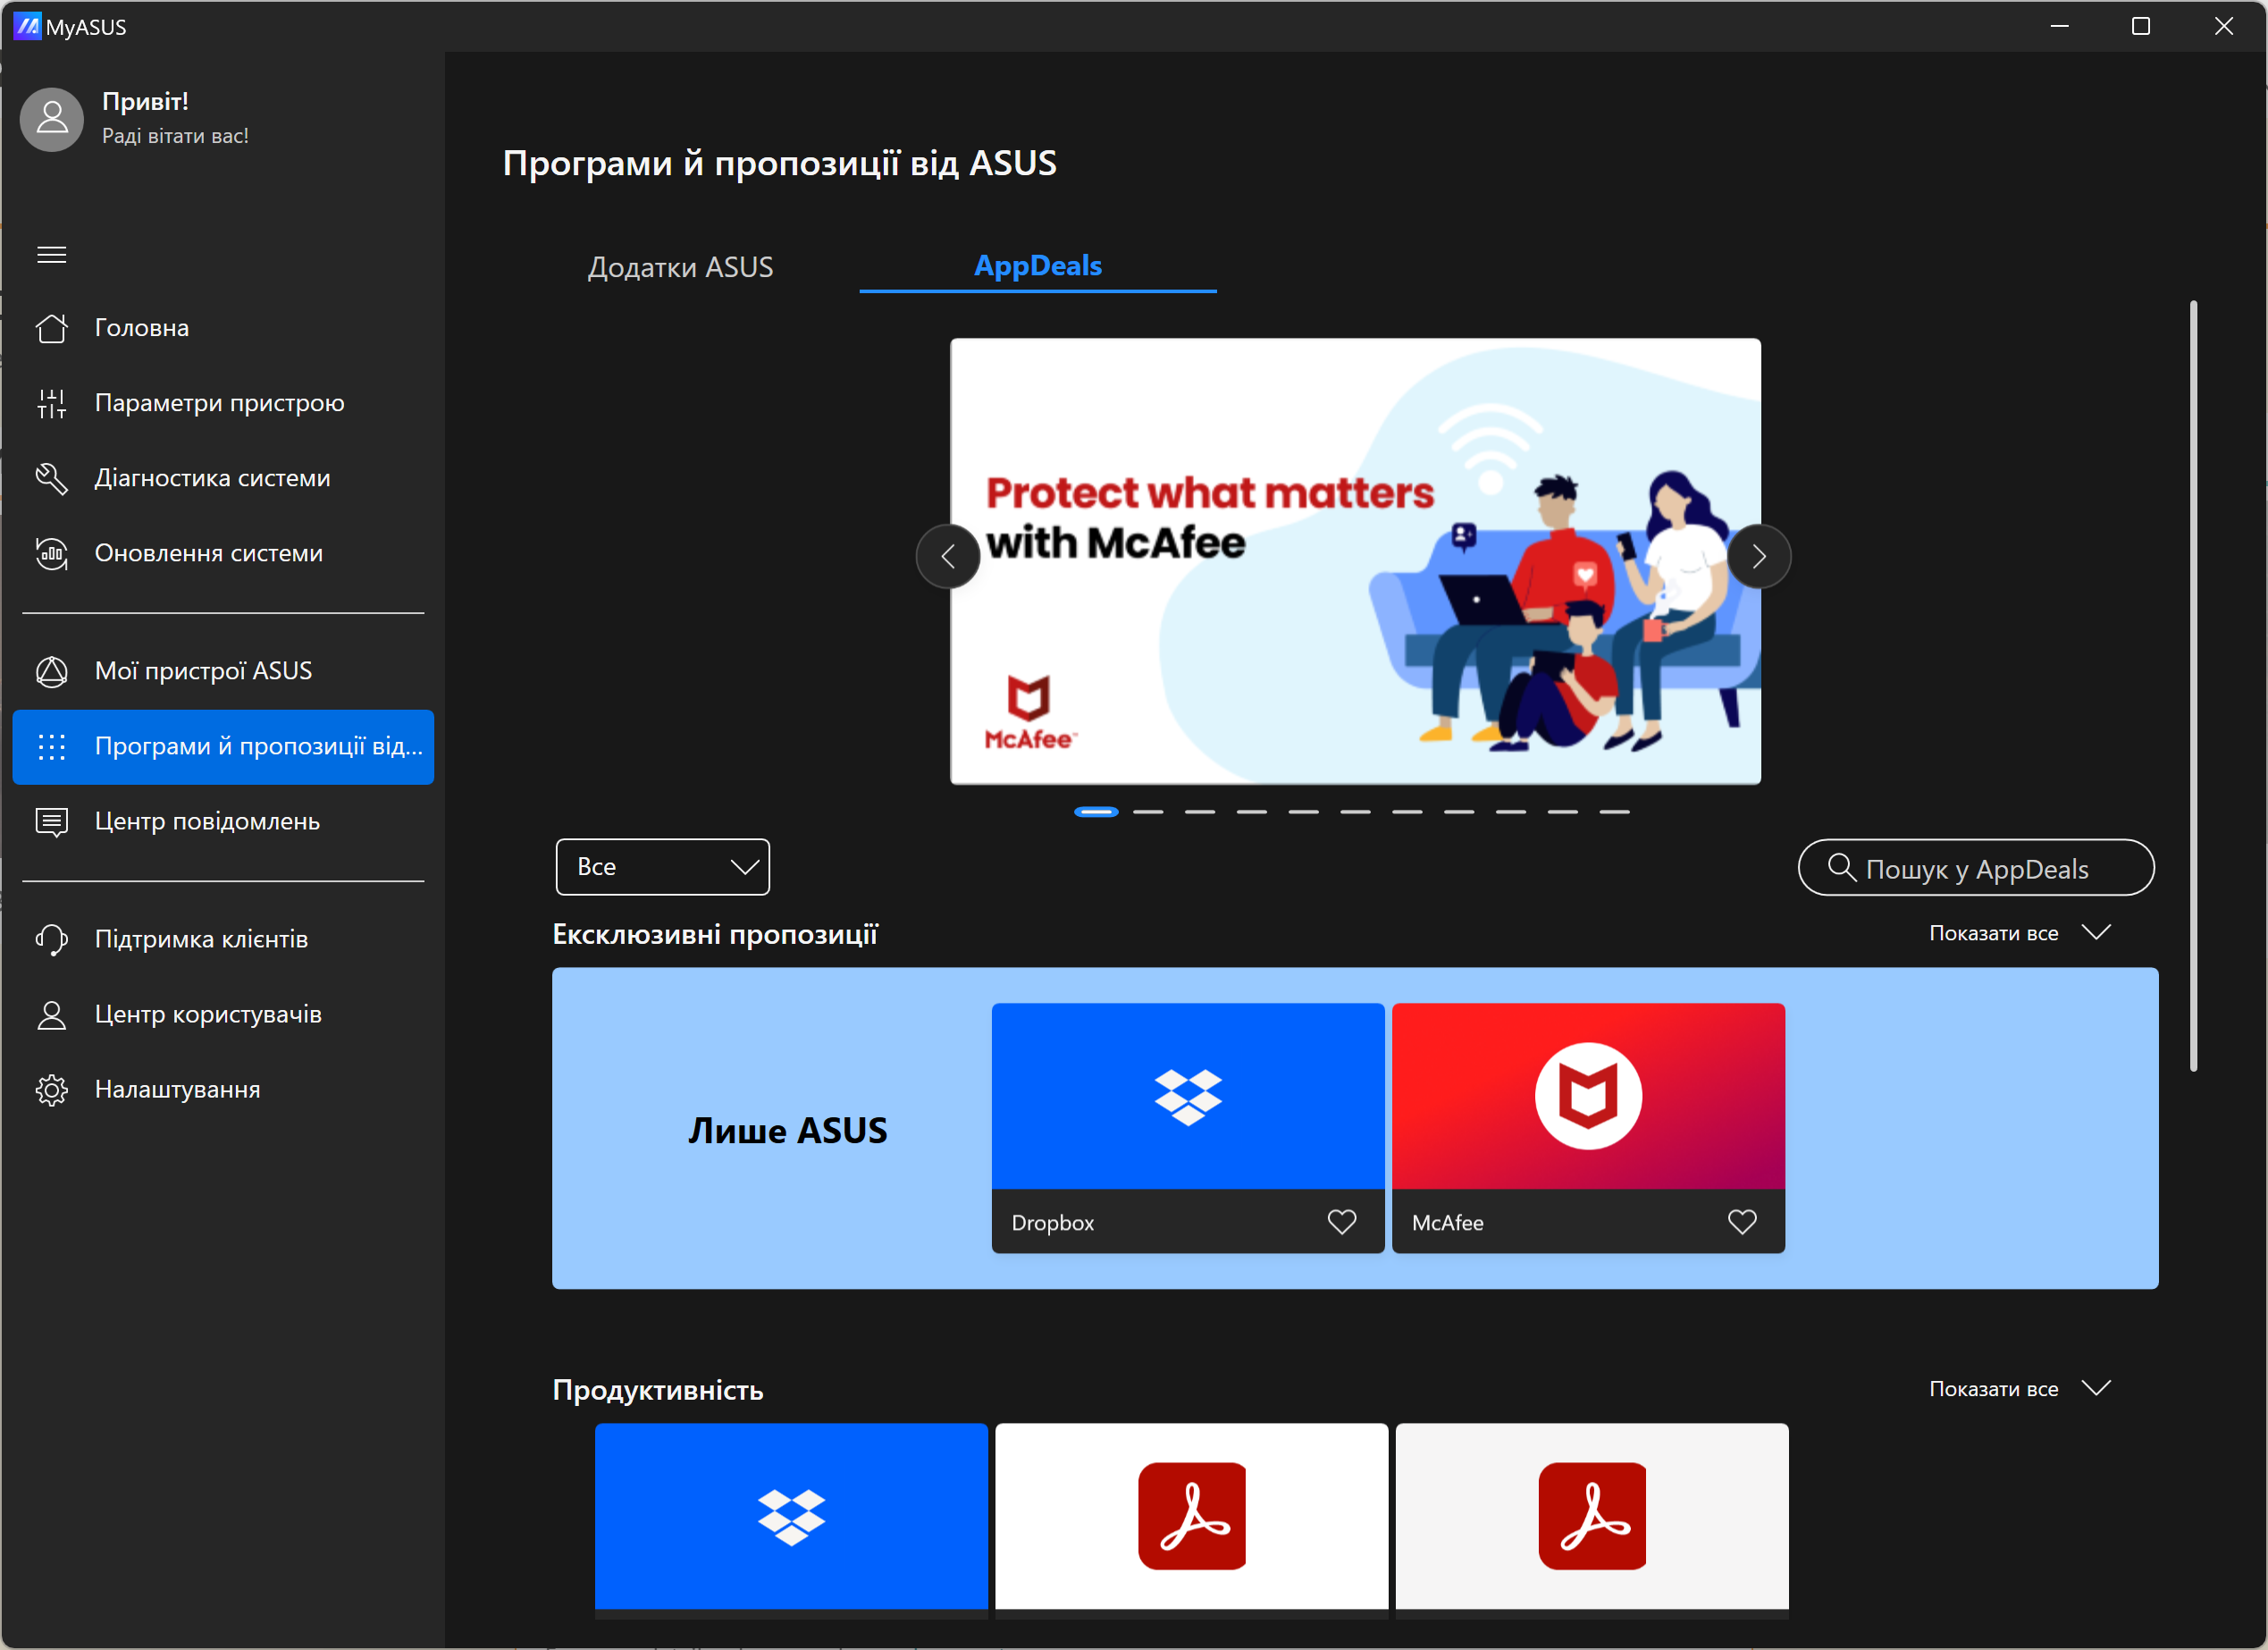Click the user profile avatar
The height and width of the screenshot is (1650, 2268).
[x=52, y=119]
